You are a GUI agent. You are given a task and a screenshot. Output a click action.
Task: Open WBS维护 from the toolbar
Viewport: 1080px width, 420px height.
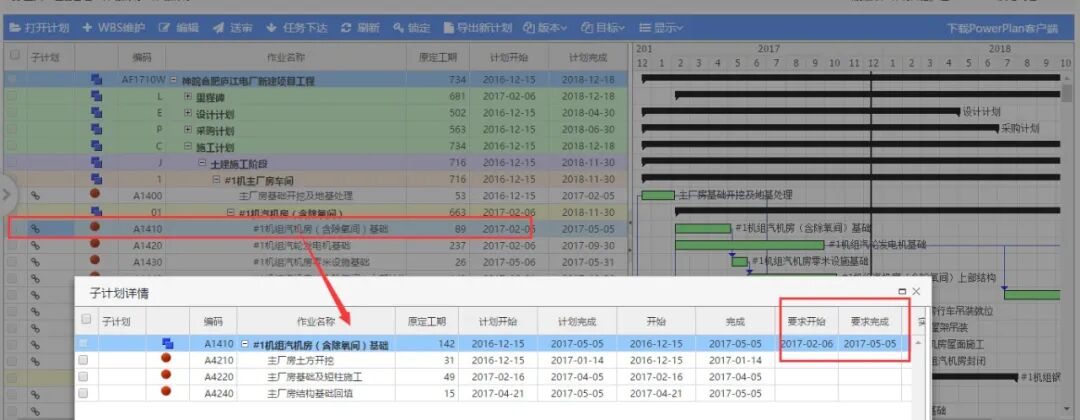tap(114, 28)
